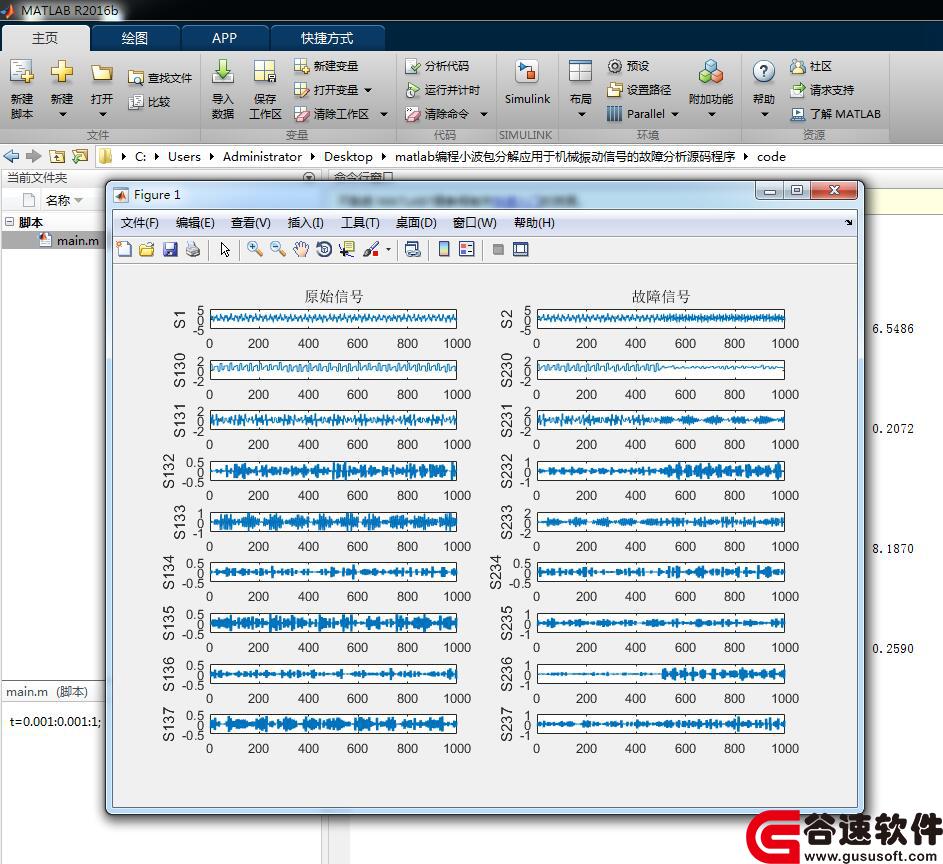Open Preferences (预设)

click(628, 66)
